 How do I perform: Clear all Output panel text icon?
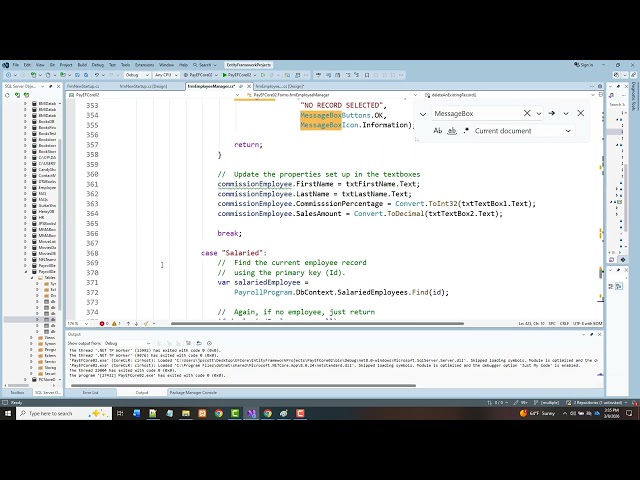tap(189, 343)
